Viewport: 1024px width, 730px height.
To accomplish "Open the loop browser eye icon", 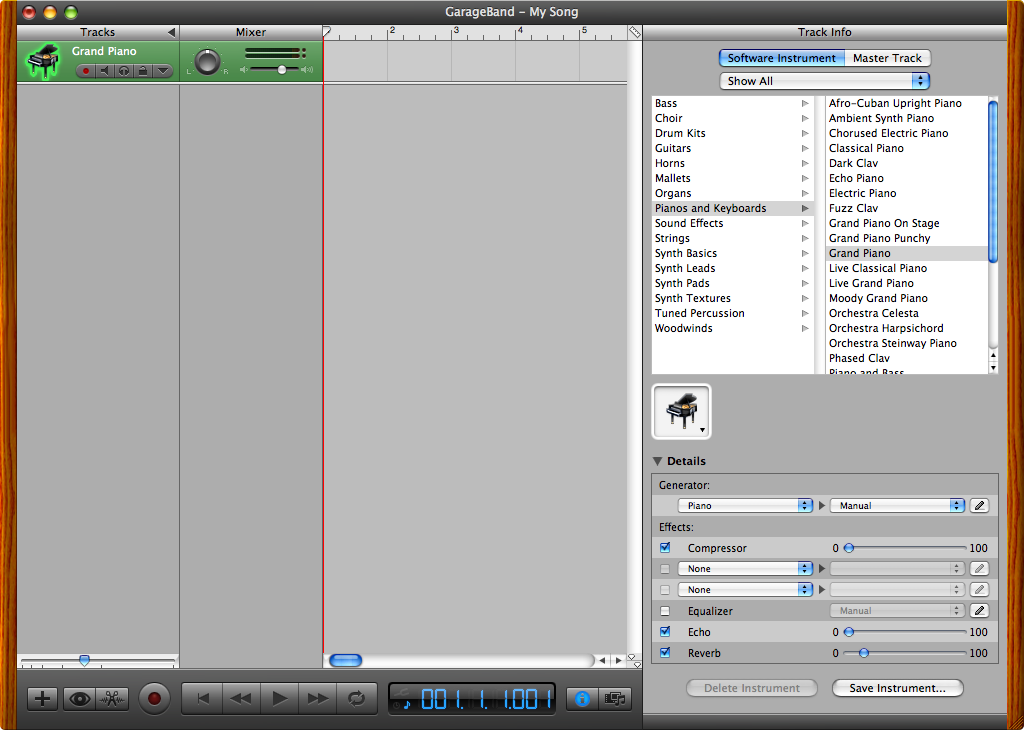I will [x=78, y=699].
